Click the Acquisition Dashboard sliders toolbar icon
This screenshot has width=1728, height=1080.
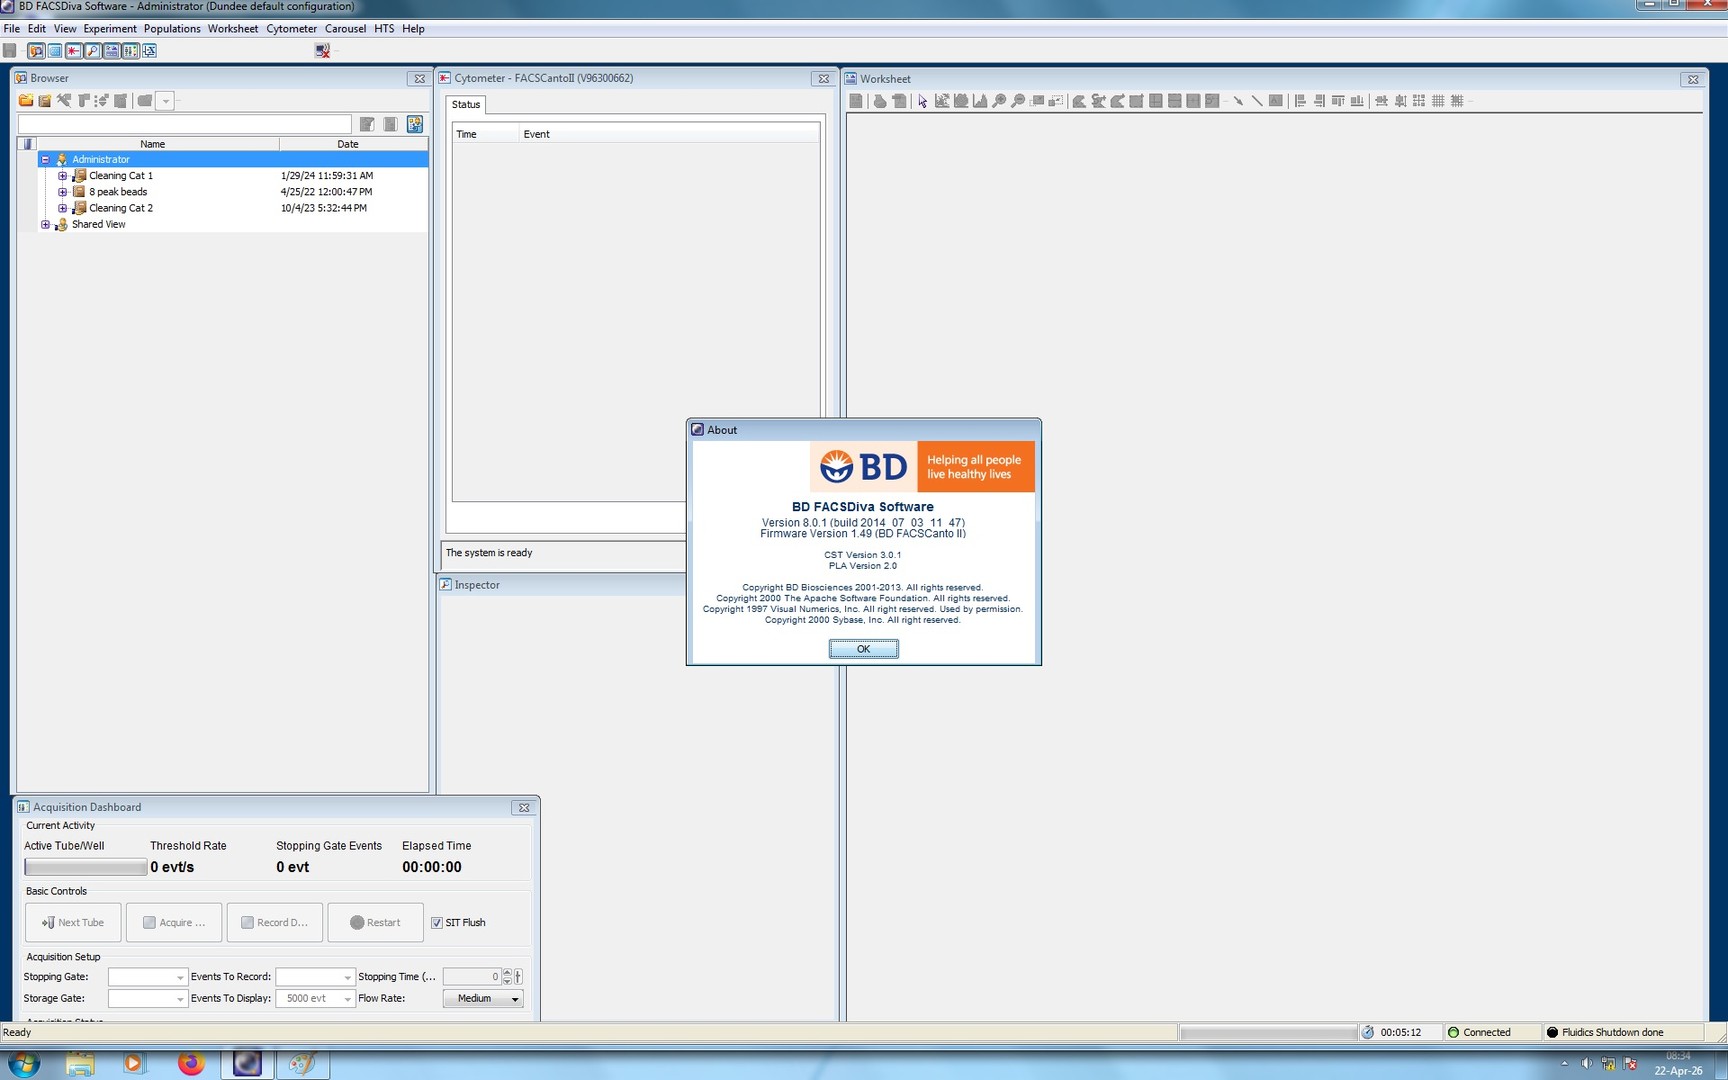click(x=130, y=51)
